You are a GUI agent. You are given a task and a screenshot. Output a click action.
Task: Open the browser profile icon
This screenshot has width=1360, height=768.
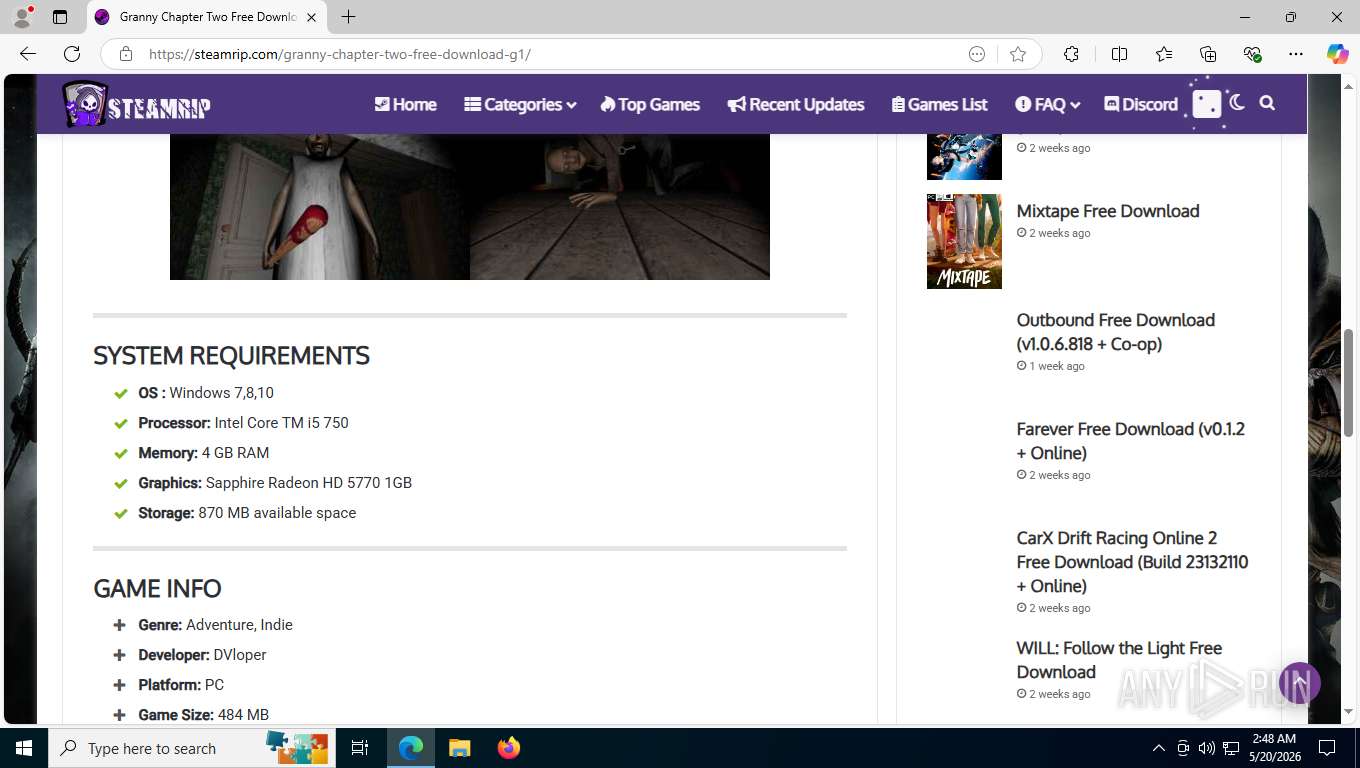[x=21, y=17]
